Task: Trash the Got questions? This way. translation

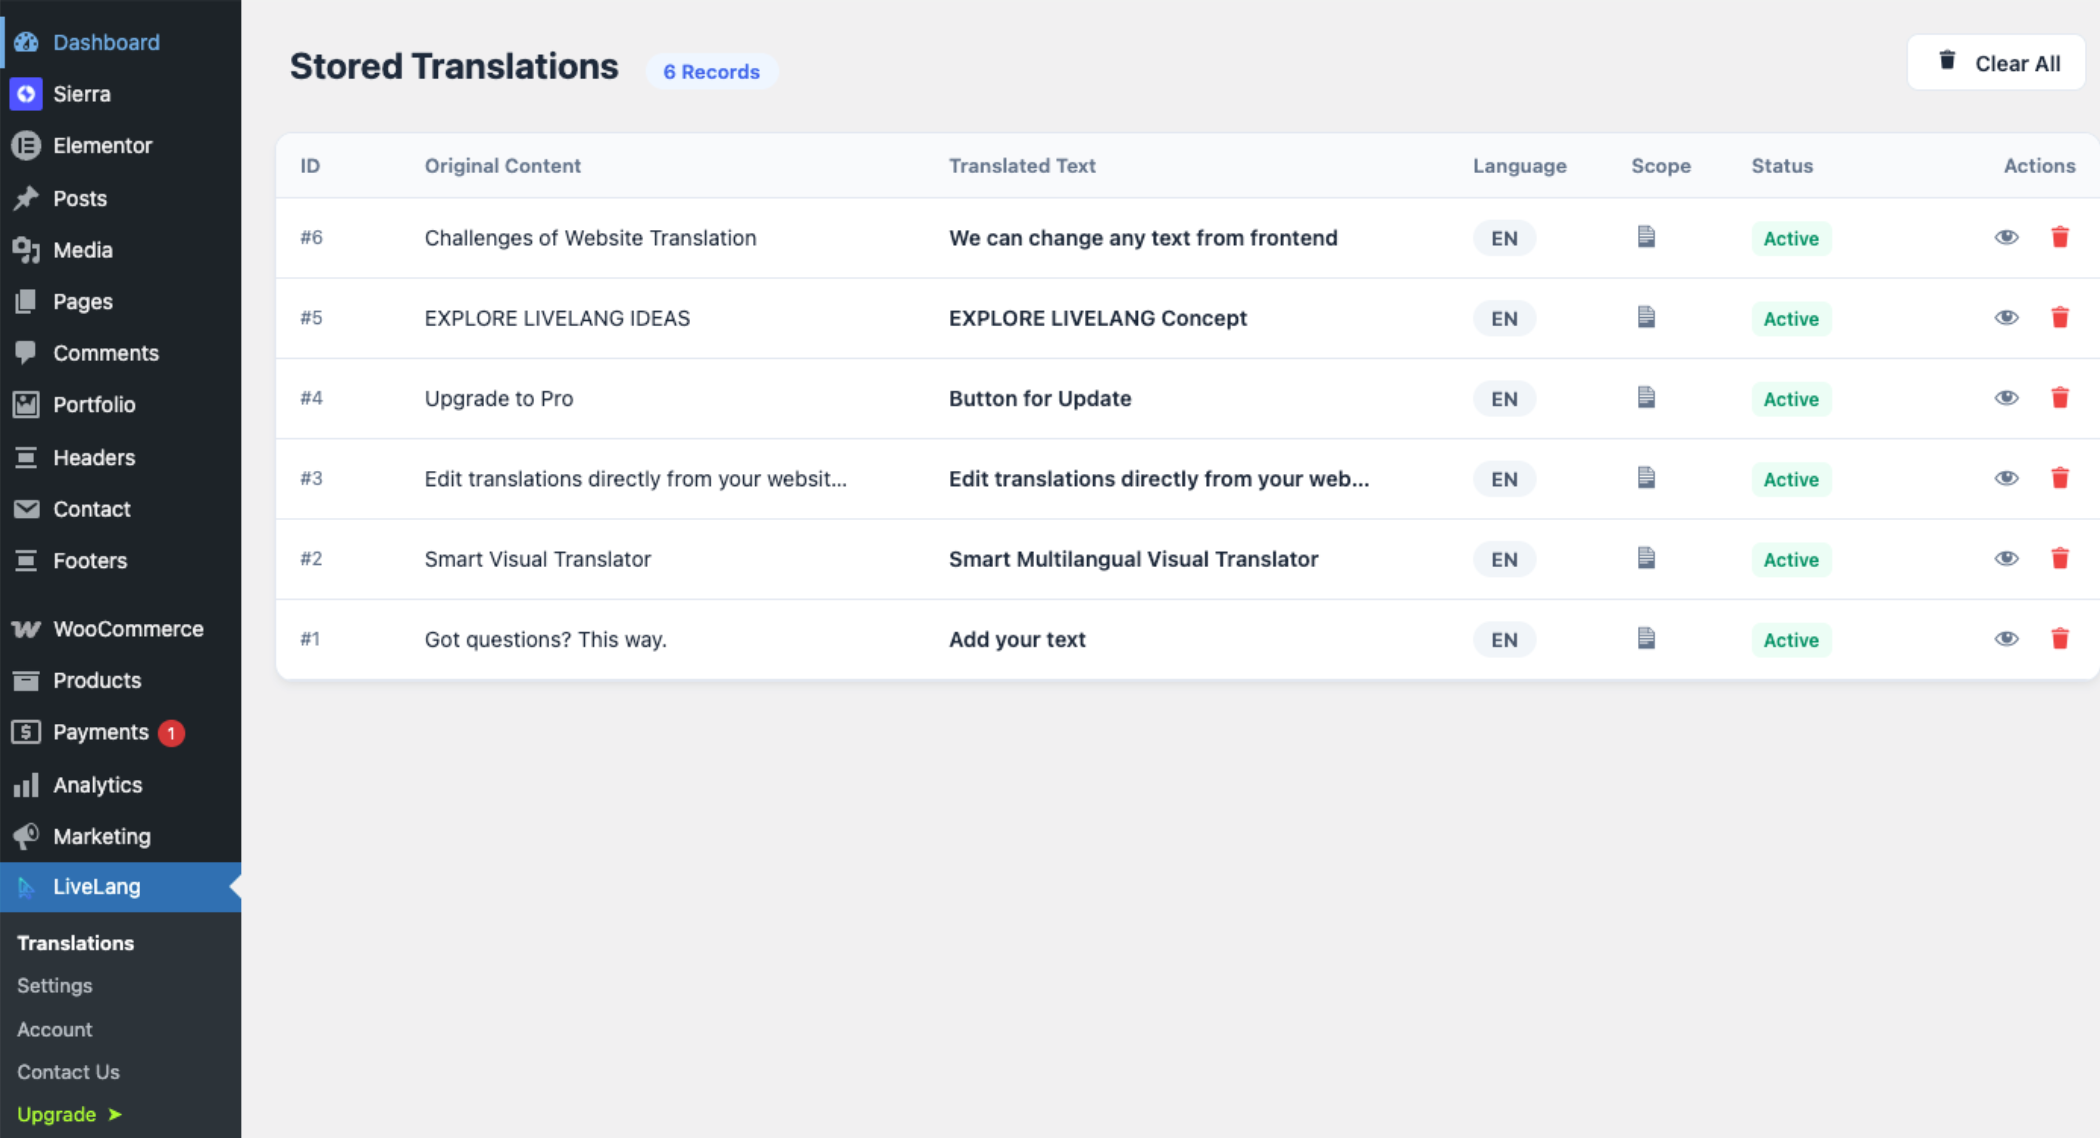Action: [2060, 638]
